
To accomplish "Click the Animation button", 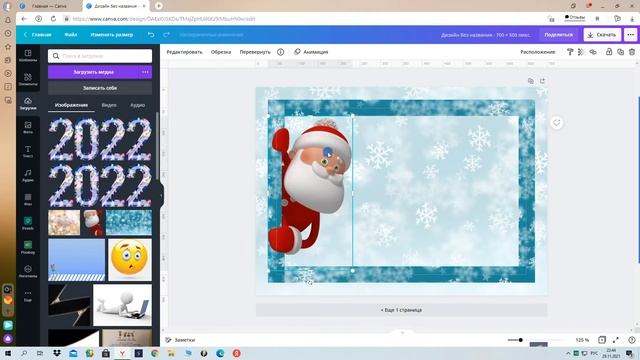I will [x=311, y=52].
